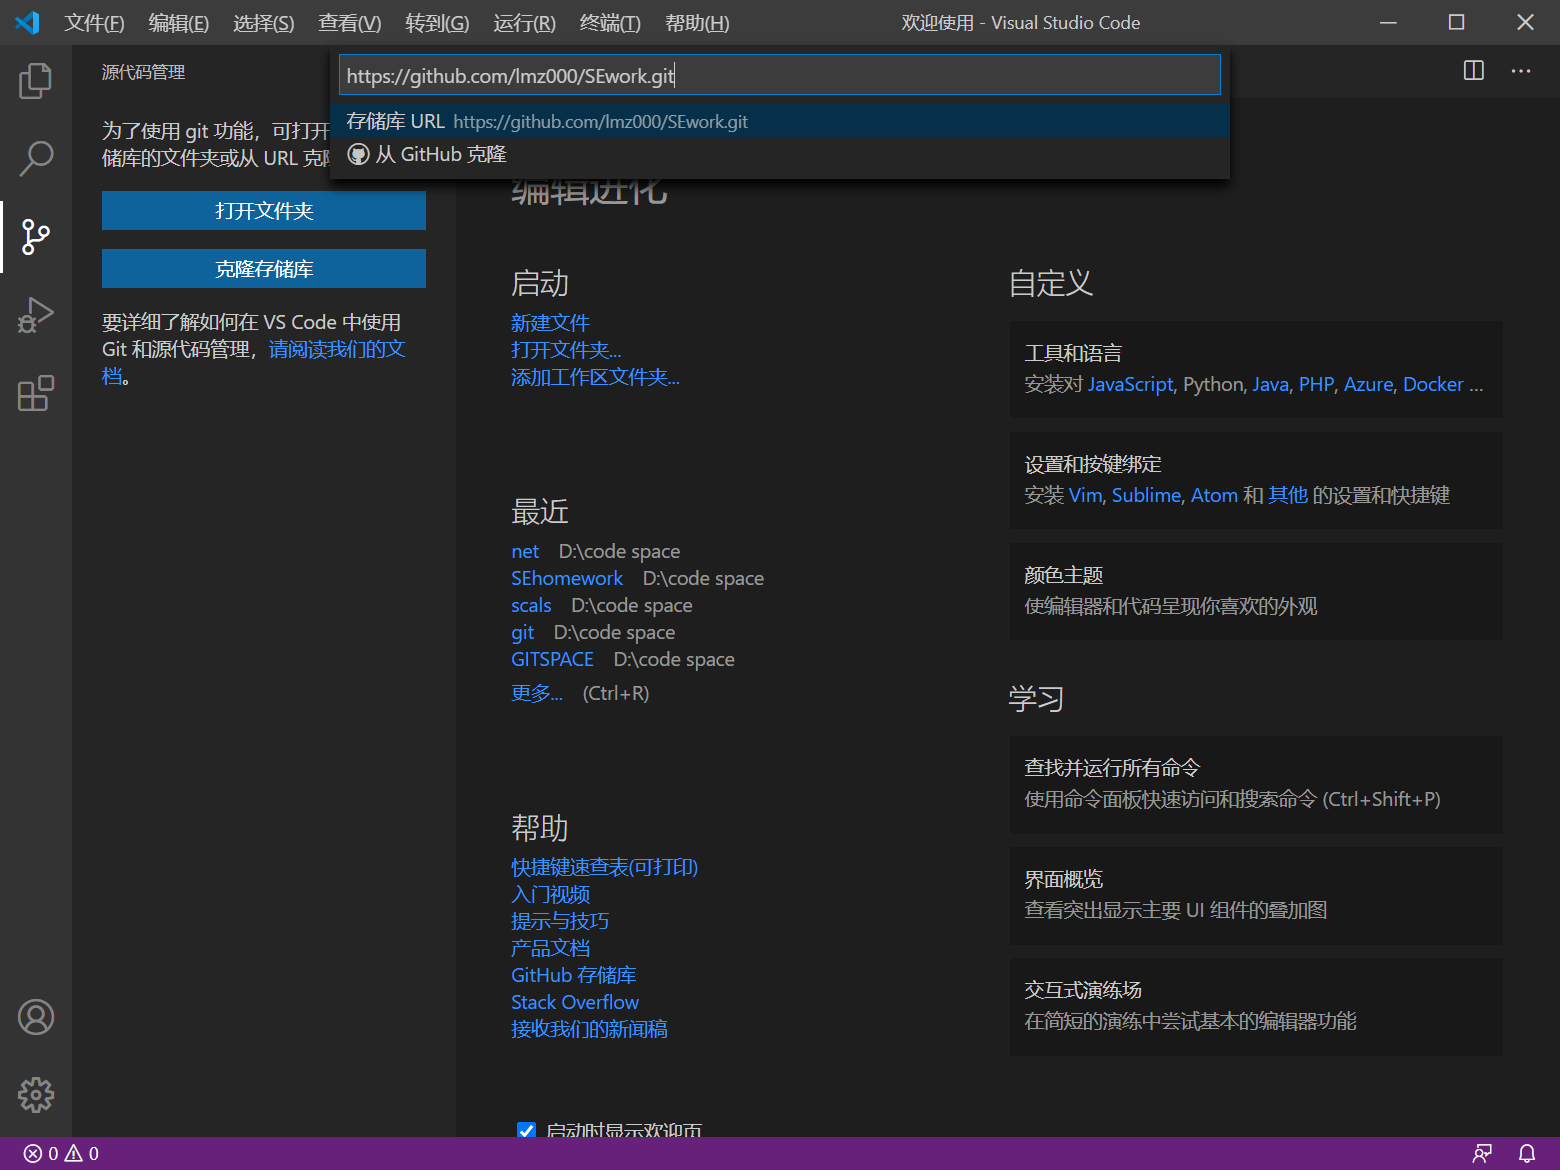Open the errors and warnings status indicator

pos(62,1153)
